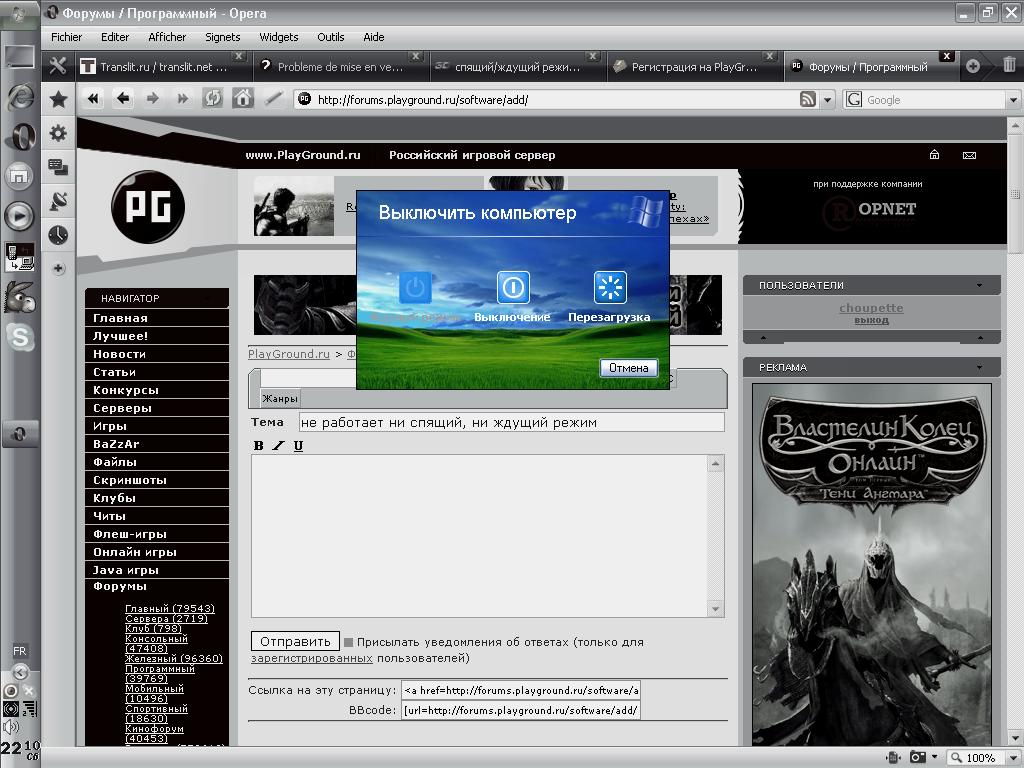Reload the page
Screen dimensions: 1024x768
(x=213, y=99)
